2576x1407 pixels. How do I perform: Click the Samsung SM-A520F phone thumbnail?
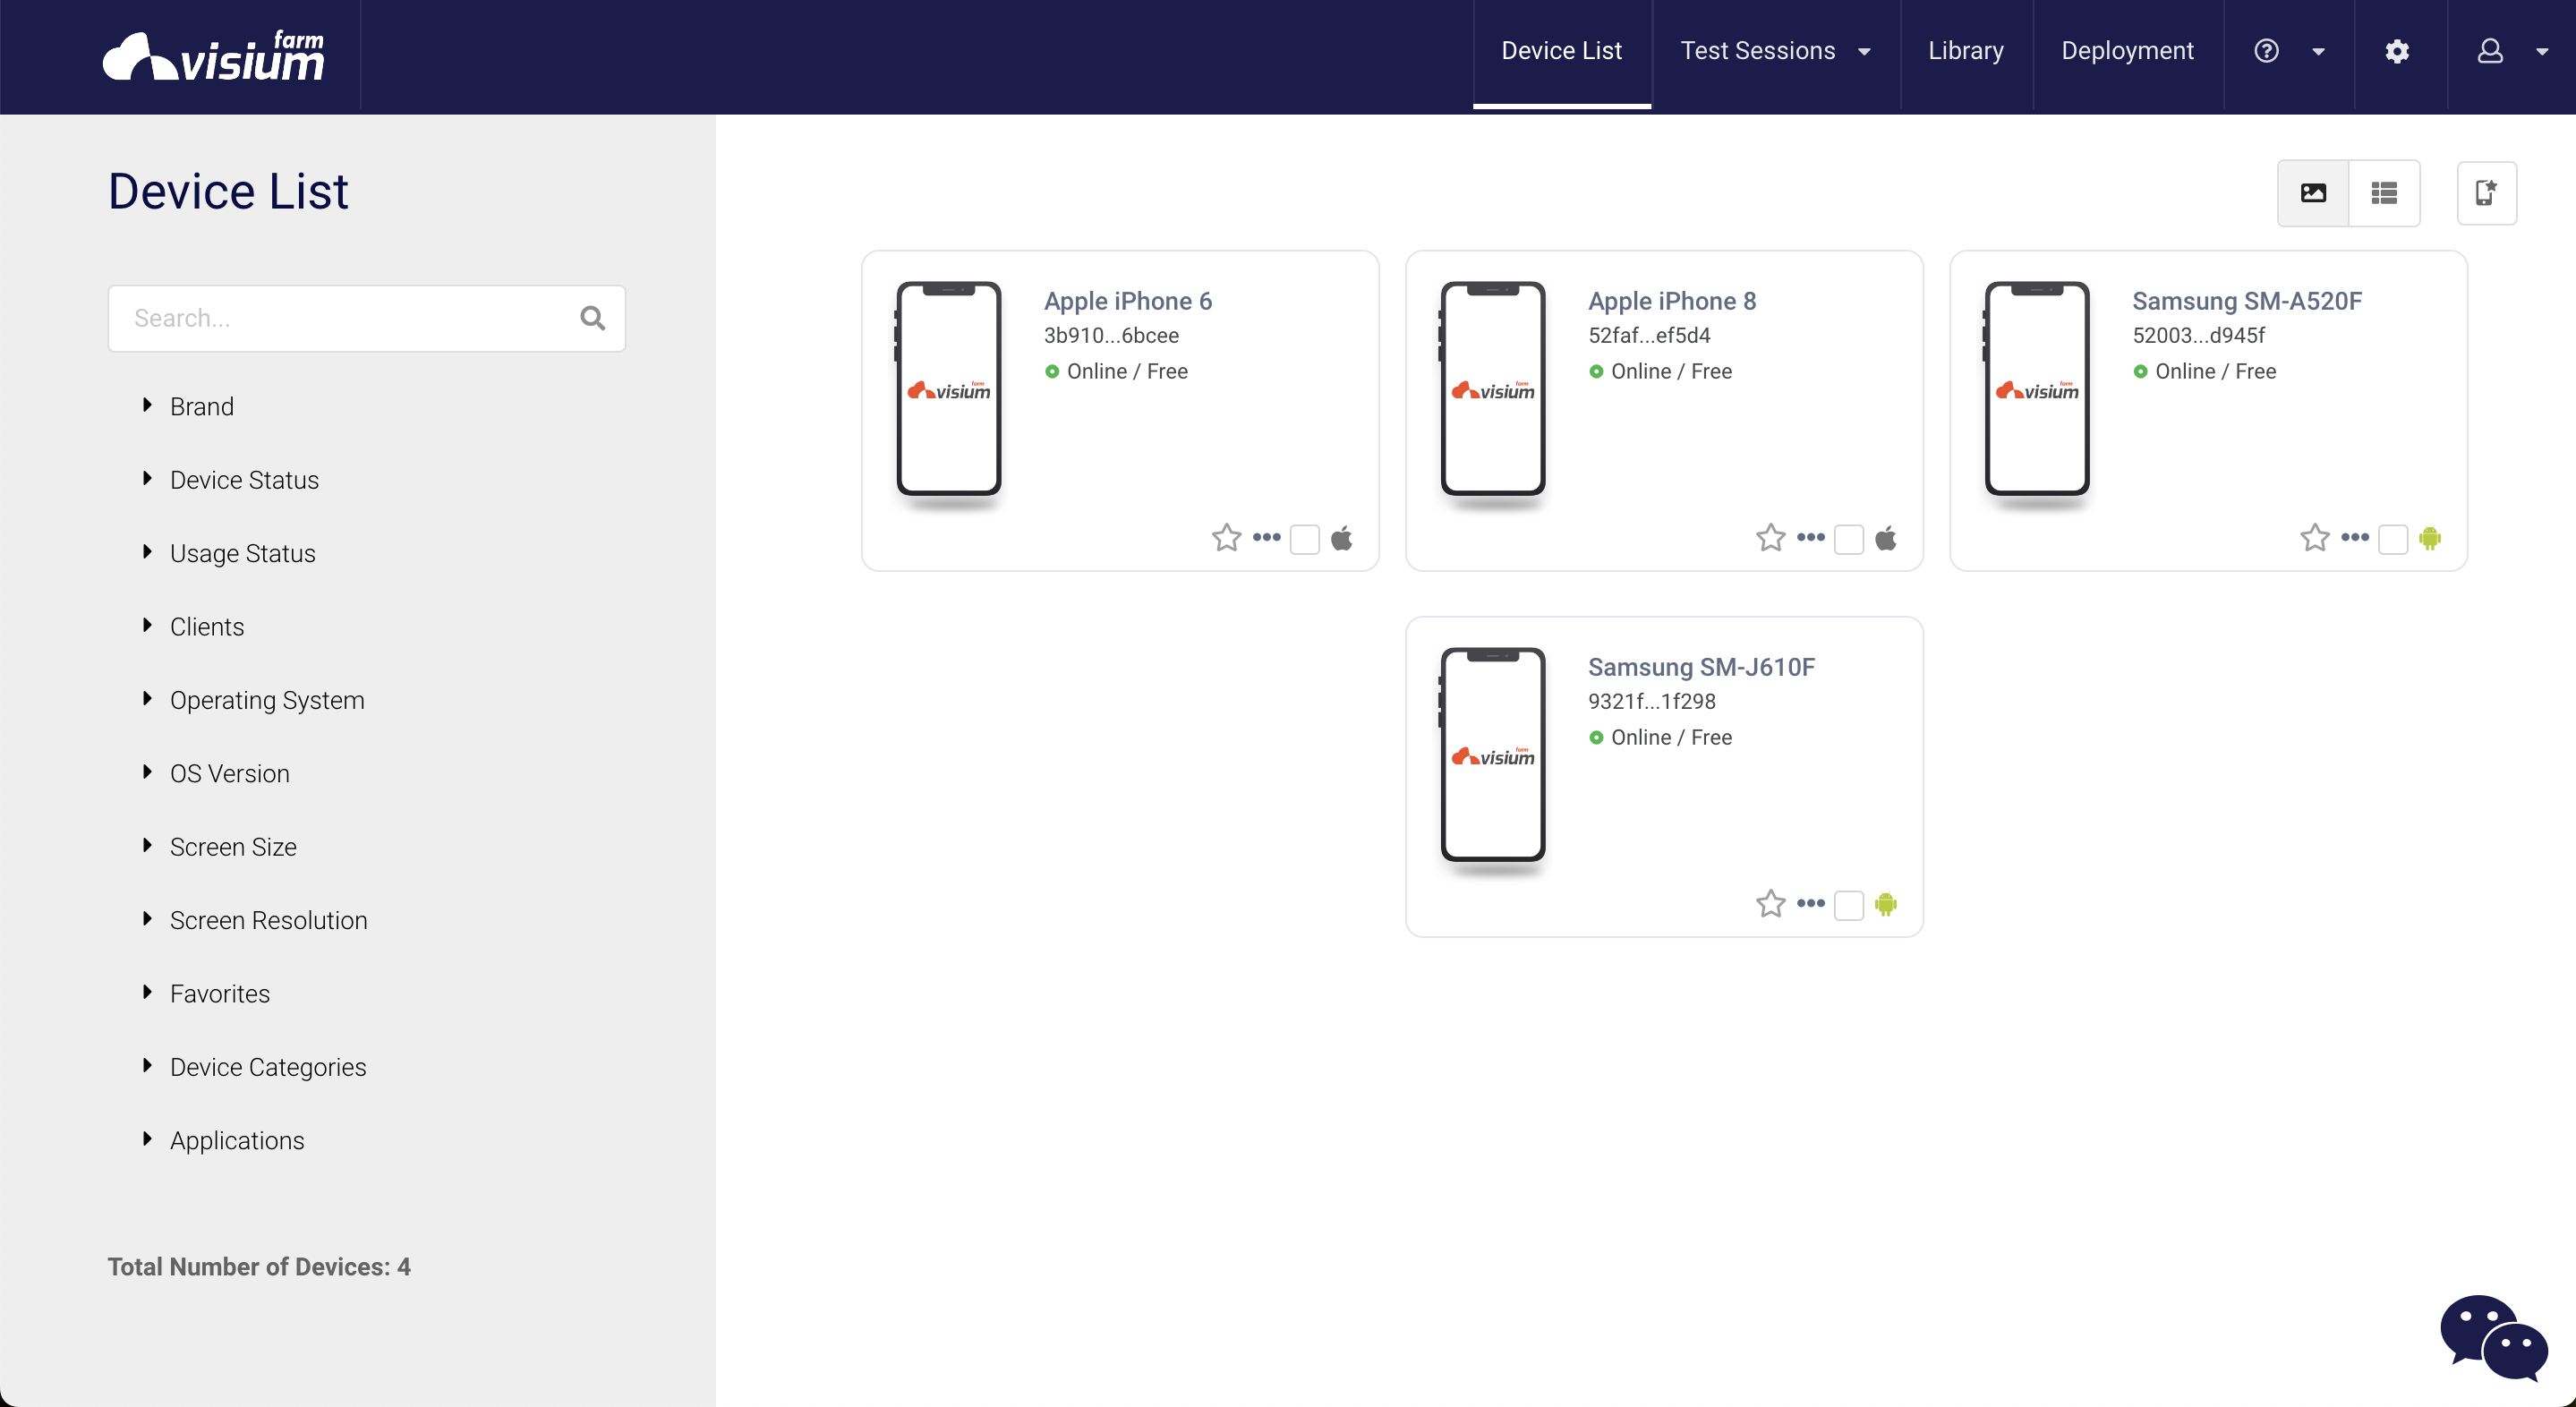(x=2036, y=388)
